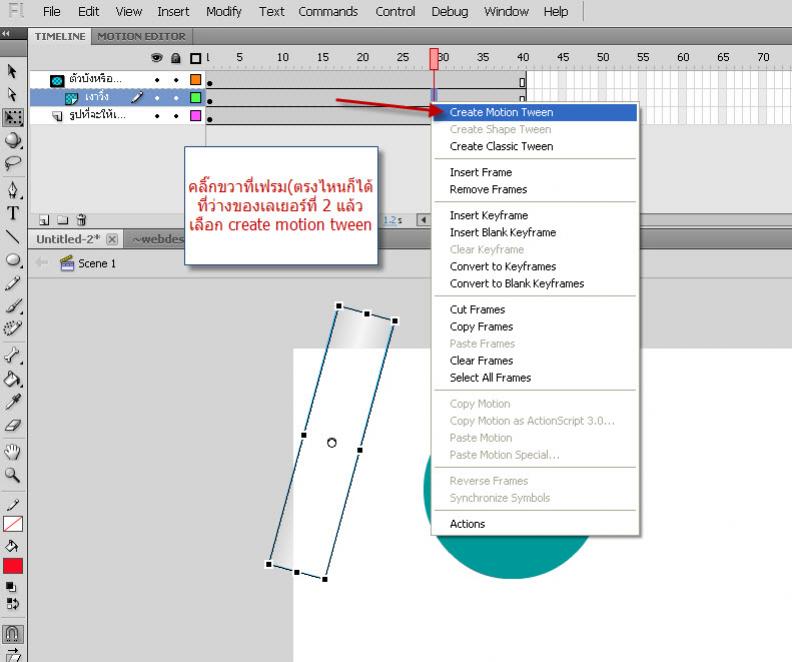792x662 pixels.
Task: Choose Remove Frames from context menu
Action: click(x=534, y=189)
